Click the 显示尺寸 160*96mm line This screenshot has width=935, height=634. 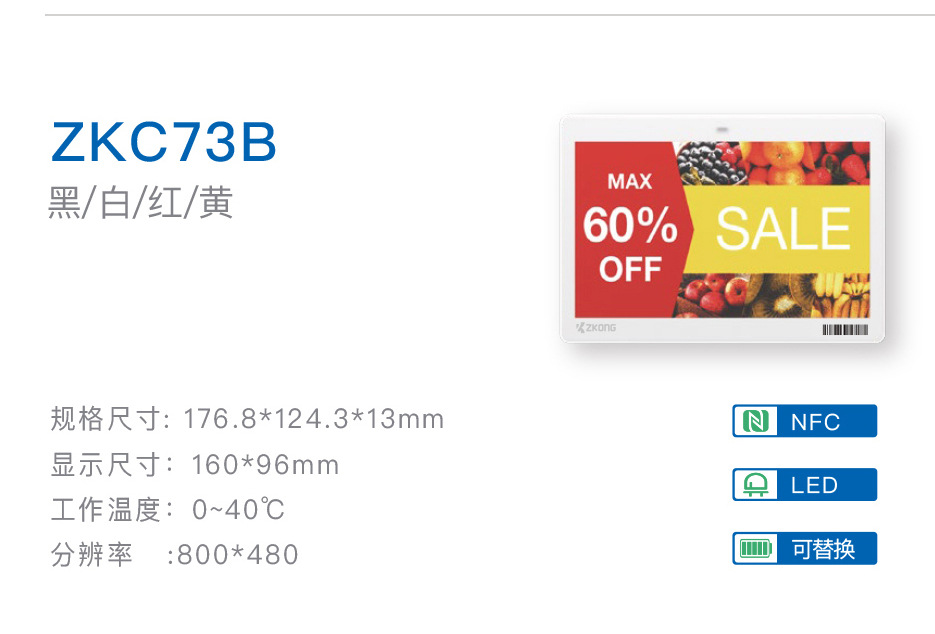click(195, 464)
